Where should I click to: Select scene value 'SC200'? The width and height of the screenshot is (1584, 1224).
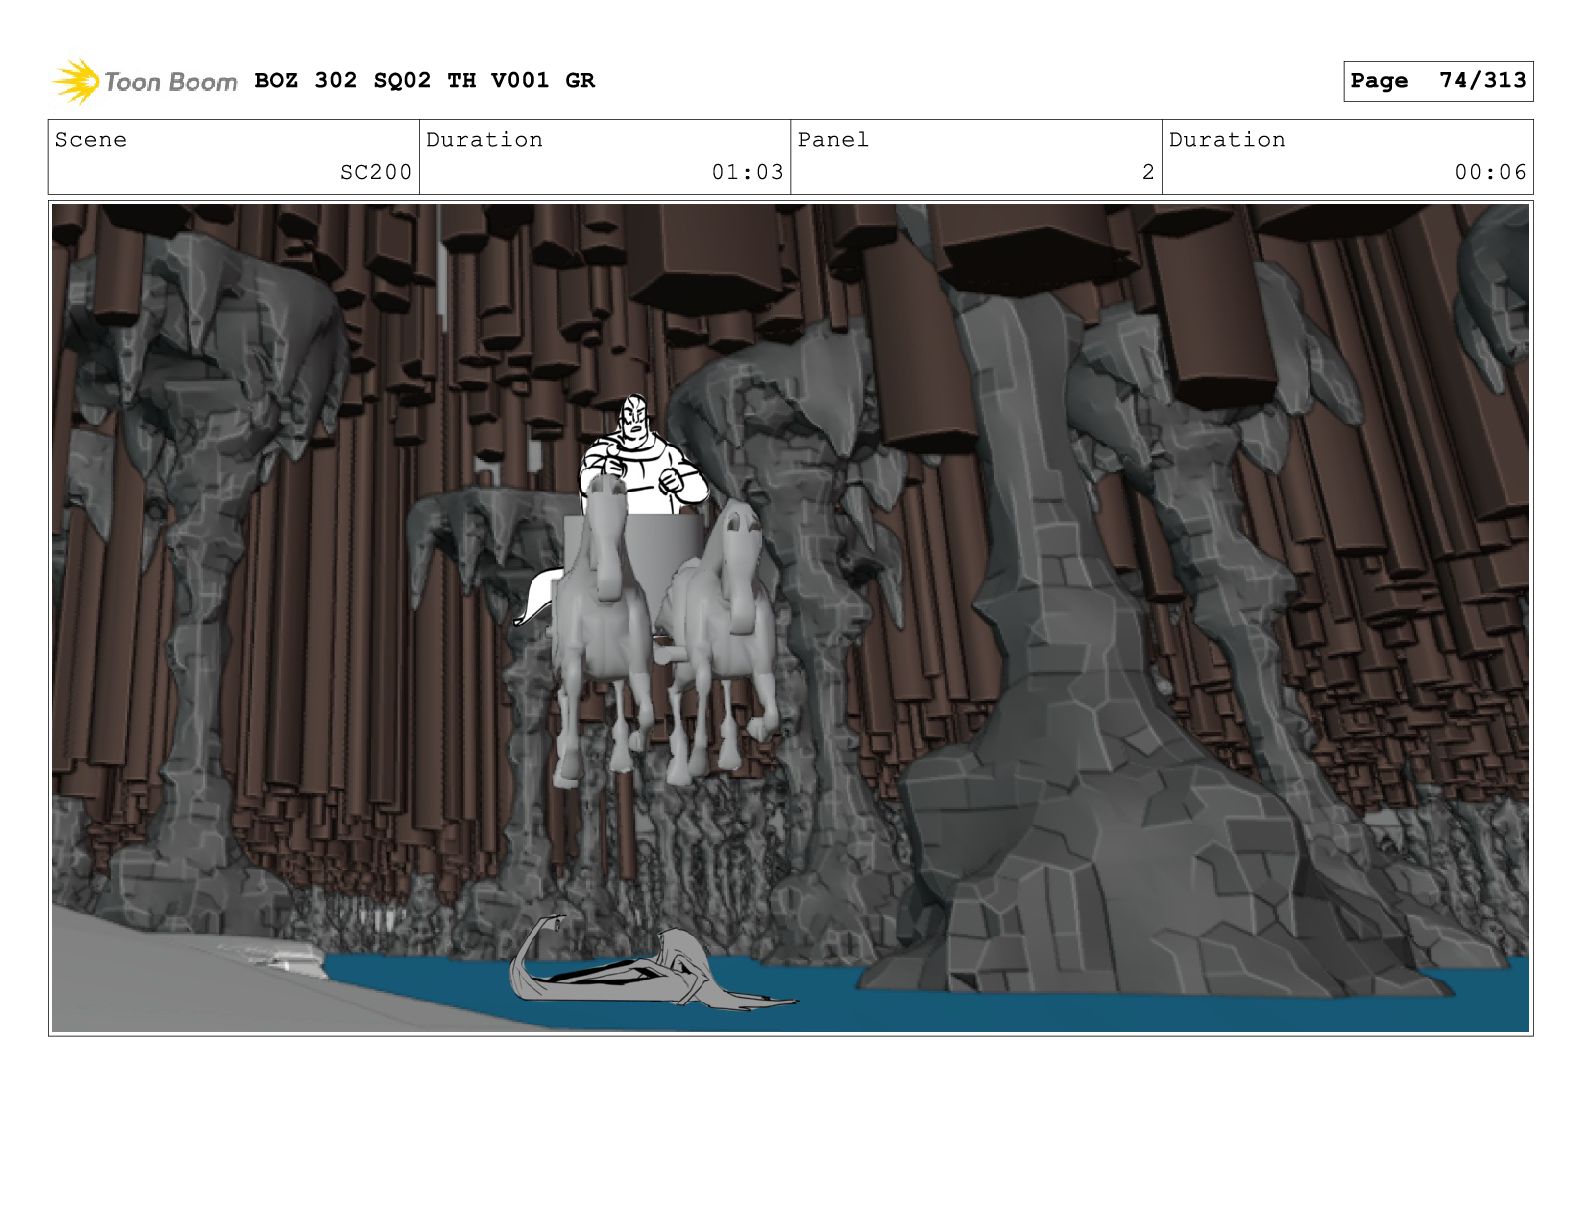[376, 172]
